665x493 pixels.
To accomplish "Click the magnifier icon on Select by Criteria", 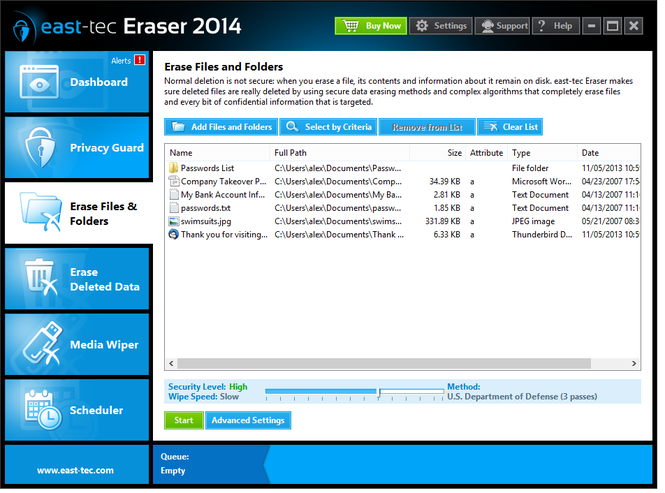I will pyautogui.click(x=292, y=126).
